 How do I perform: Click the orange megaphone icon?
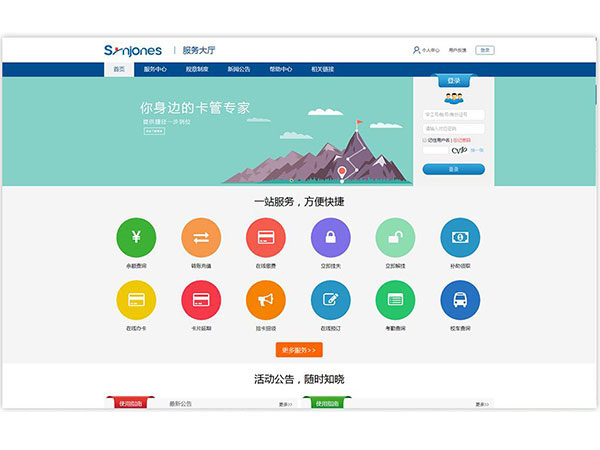coord(265,300)
